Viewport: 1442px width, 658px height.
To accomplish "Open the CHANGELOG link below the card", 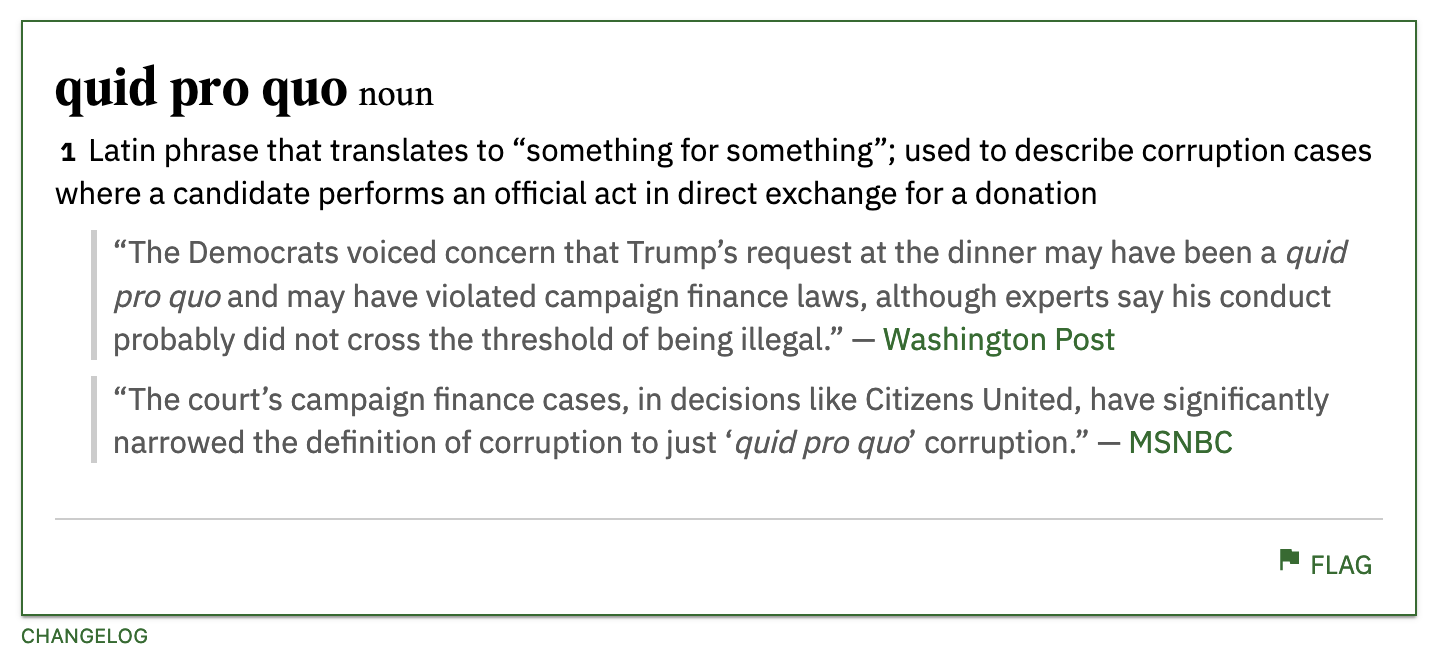I will coord(84,636).
